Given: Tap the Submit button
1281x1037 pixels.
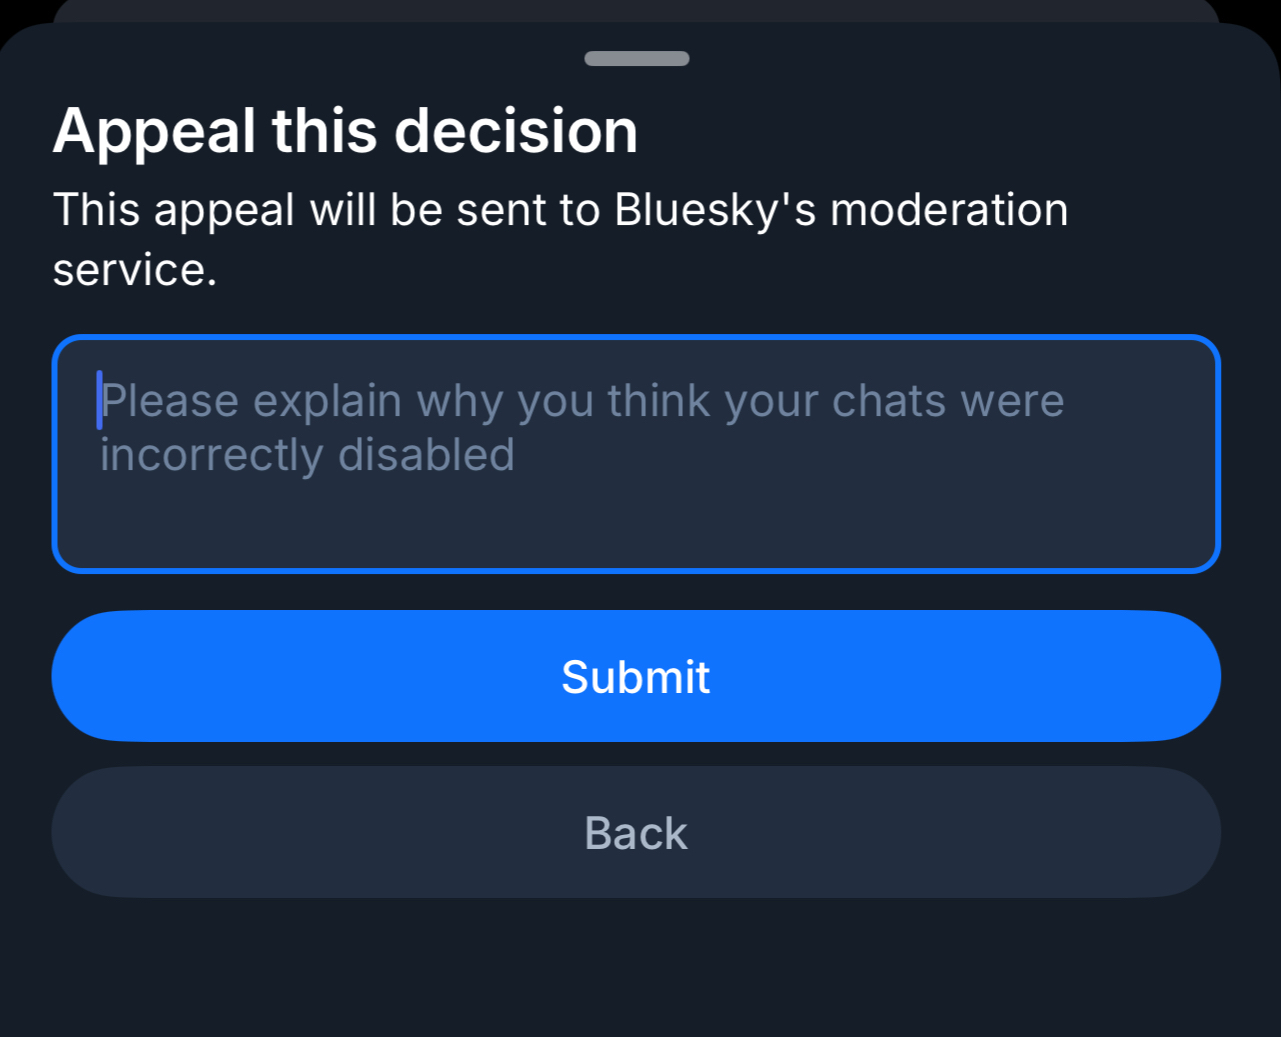Looking at the screenshot, I should [x=636, y=676].
